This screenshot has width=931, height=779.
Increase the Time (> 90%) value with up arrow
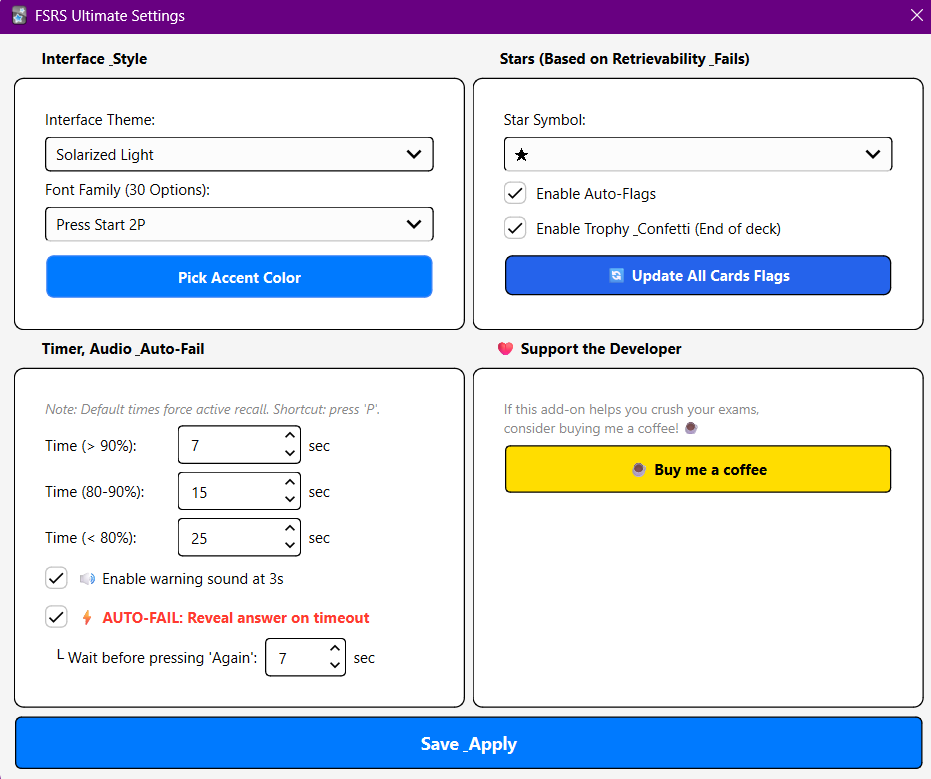(290, 436)
